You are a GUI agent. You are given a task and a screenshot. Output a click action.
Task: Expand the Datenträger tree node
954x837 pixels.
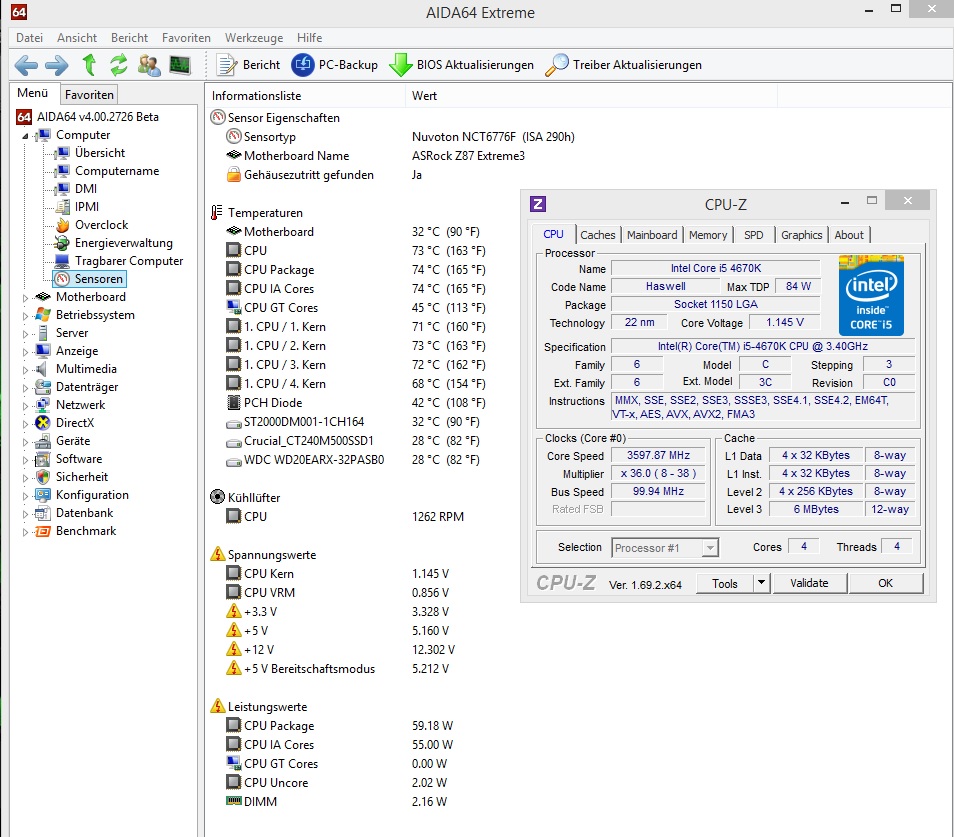[x=25, y=388]
